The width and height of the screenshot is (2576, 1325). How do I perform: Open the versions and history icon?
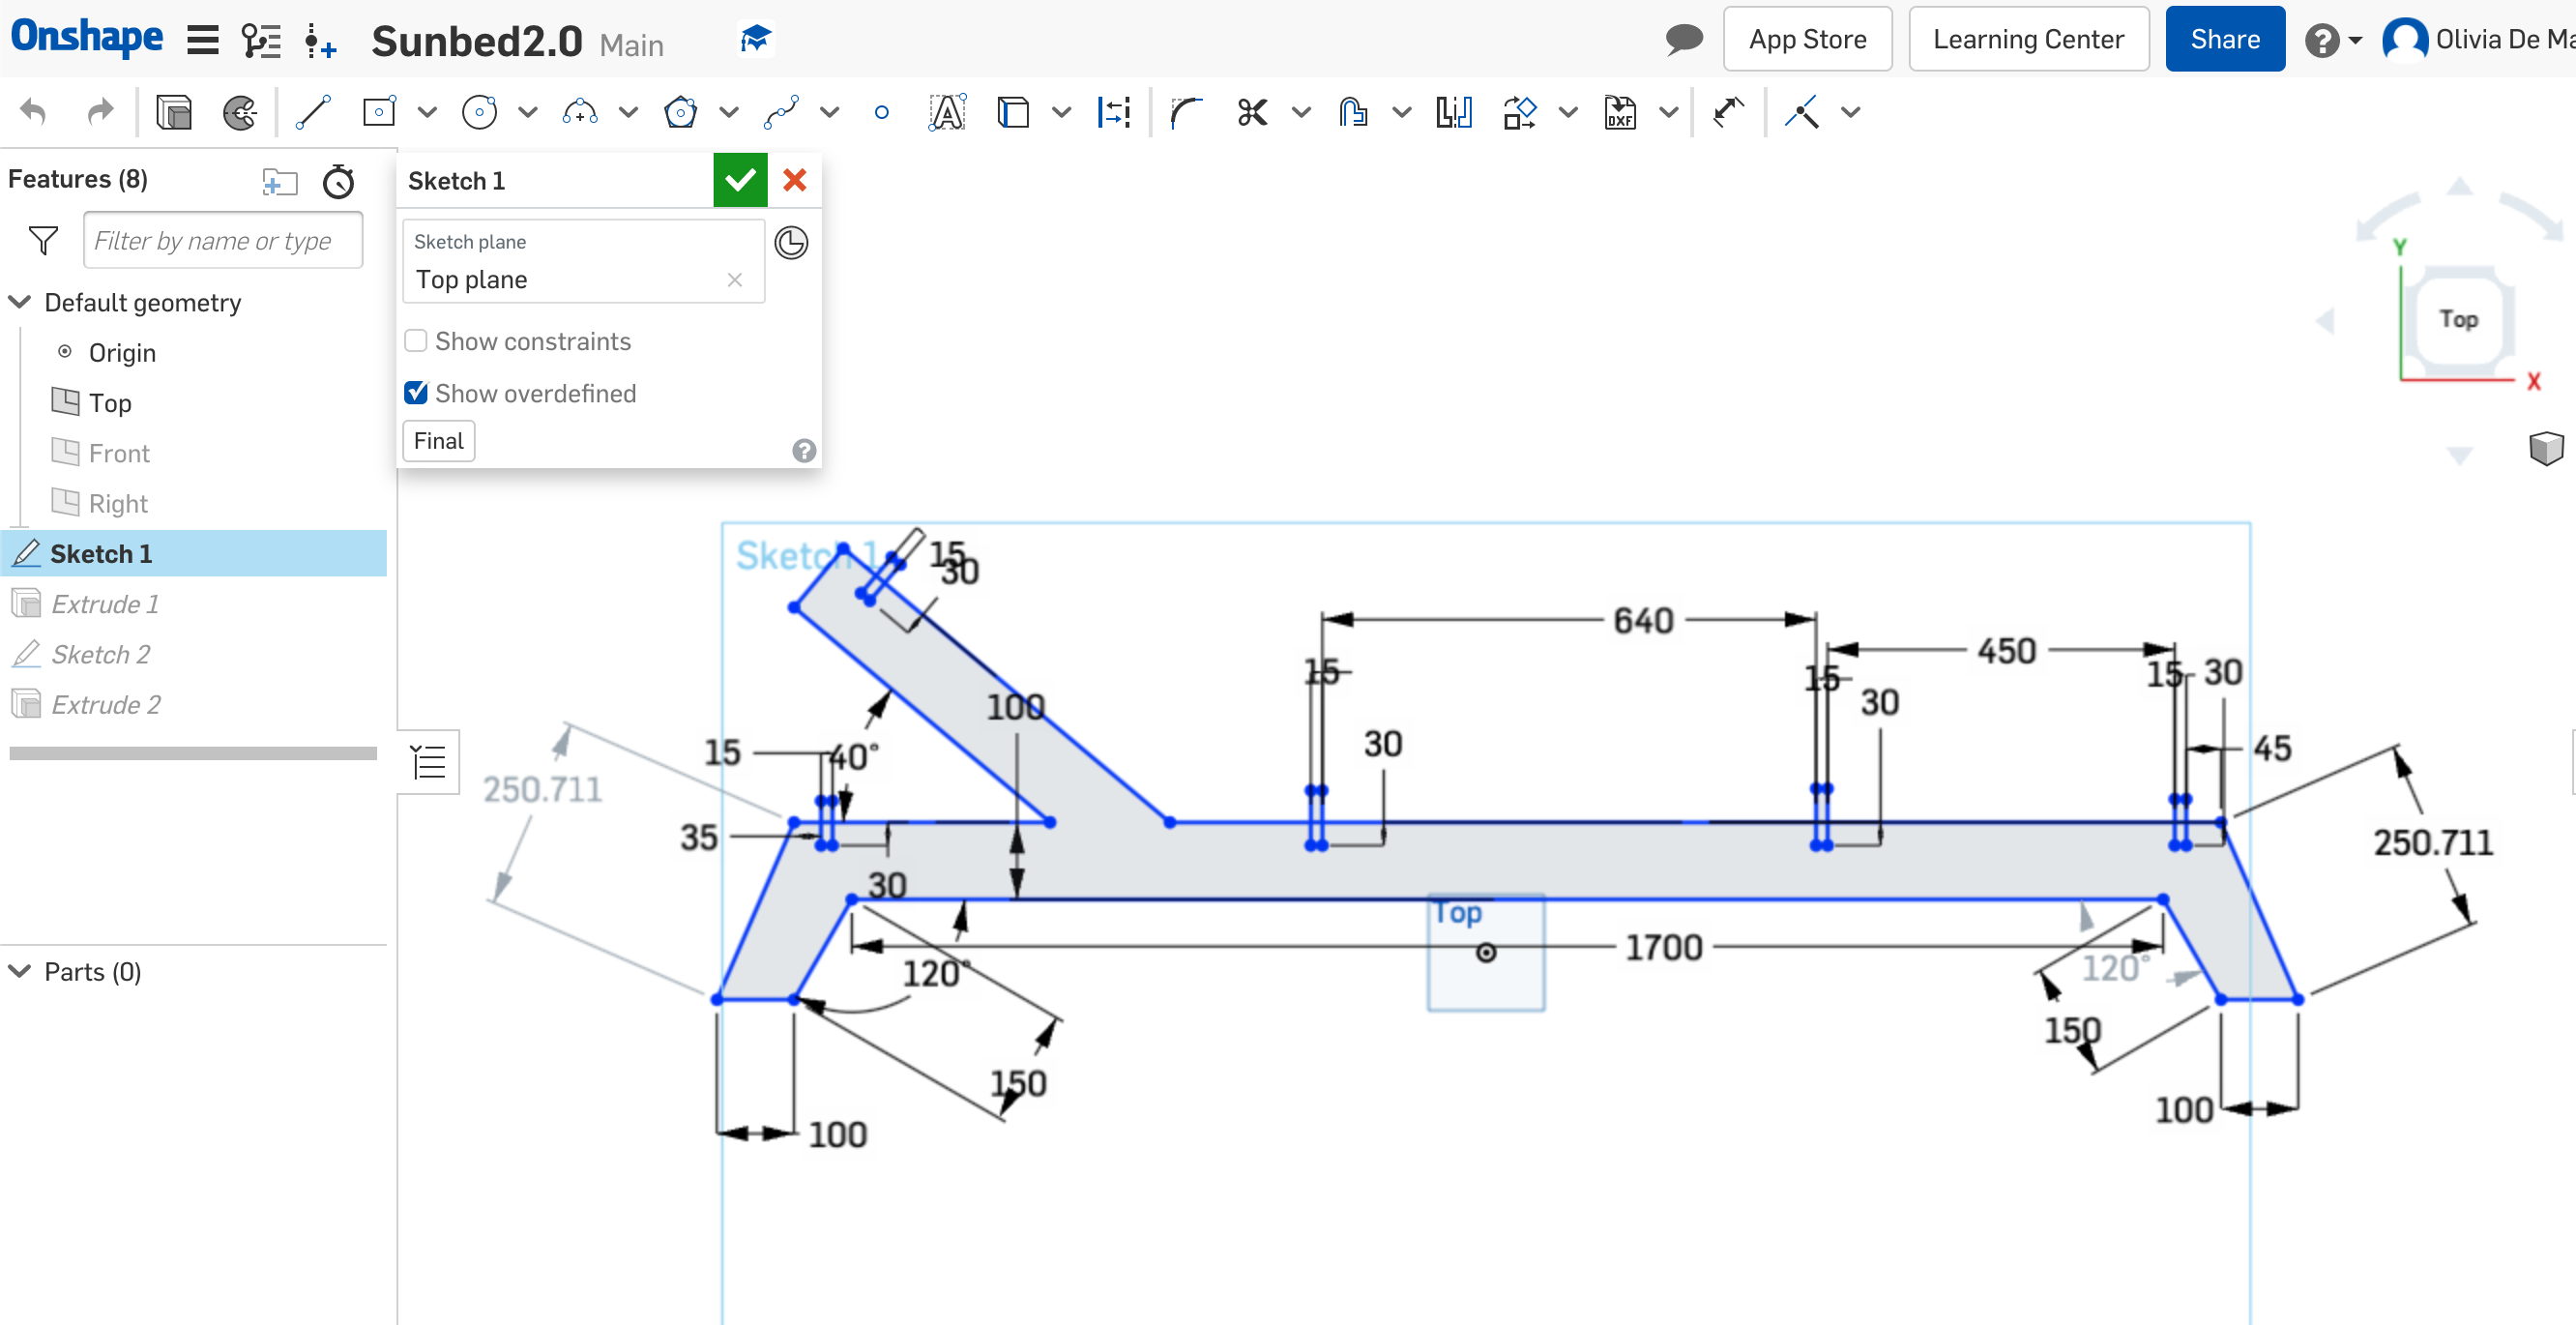[x=261, y=40]
